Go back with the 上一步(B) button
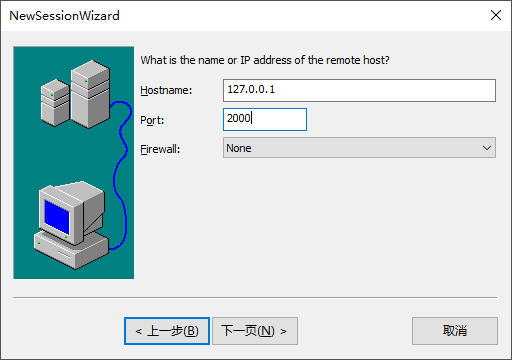 coord(167,331)
